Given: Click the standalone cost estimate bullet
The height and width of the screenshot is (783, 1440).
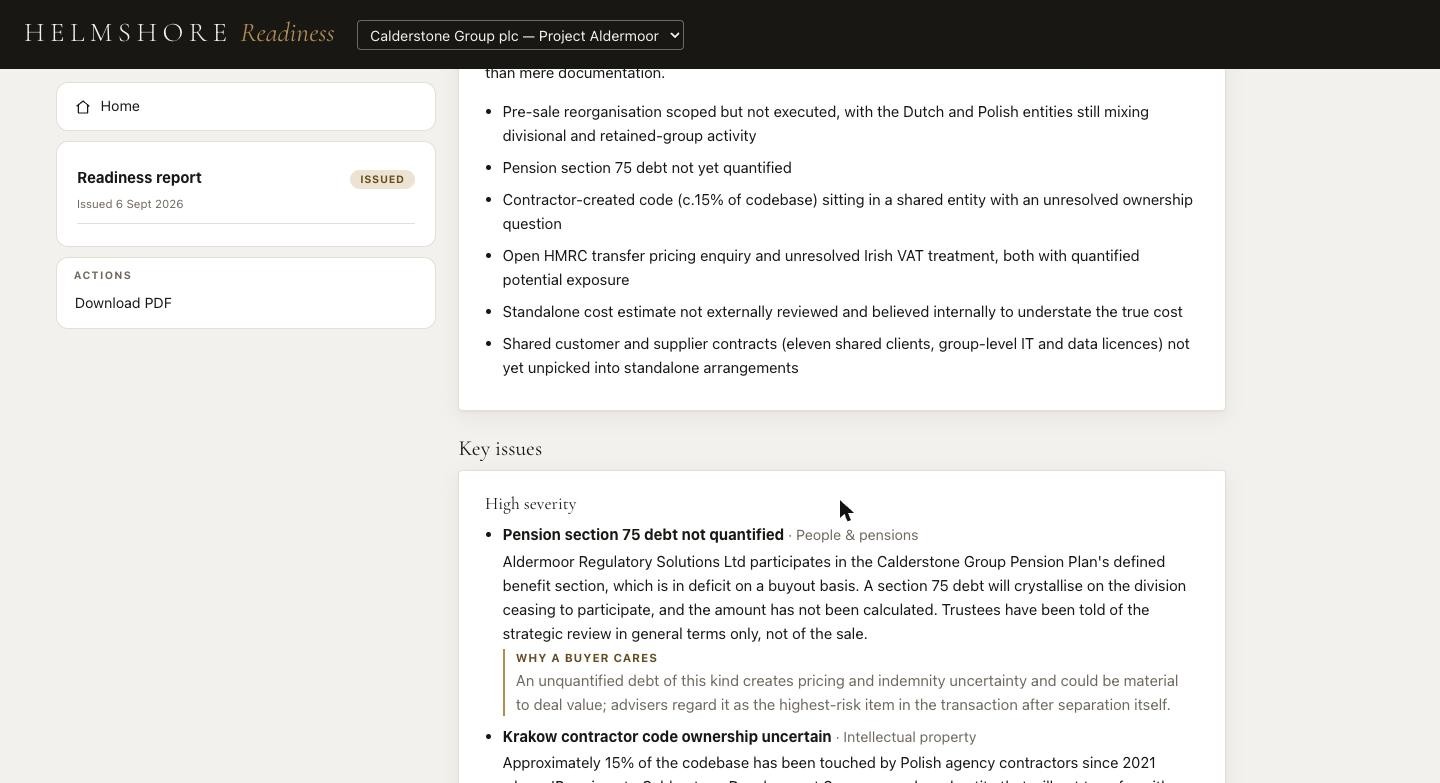Looking at the screenshot, I should click(843, 312).
